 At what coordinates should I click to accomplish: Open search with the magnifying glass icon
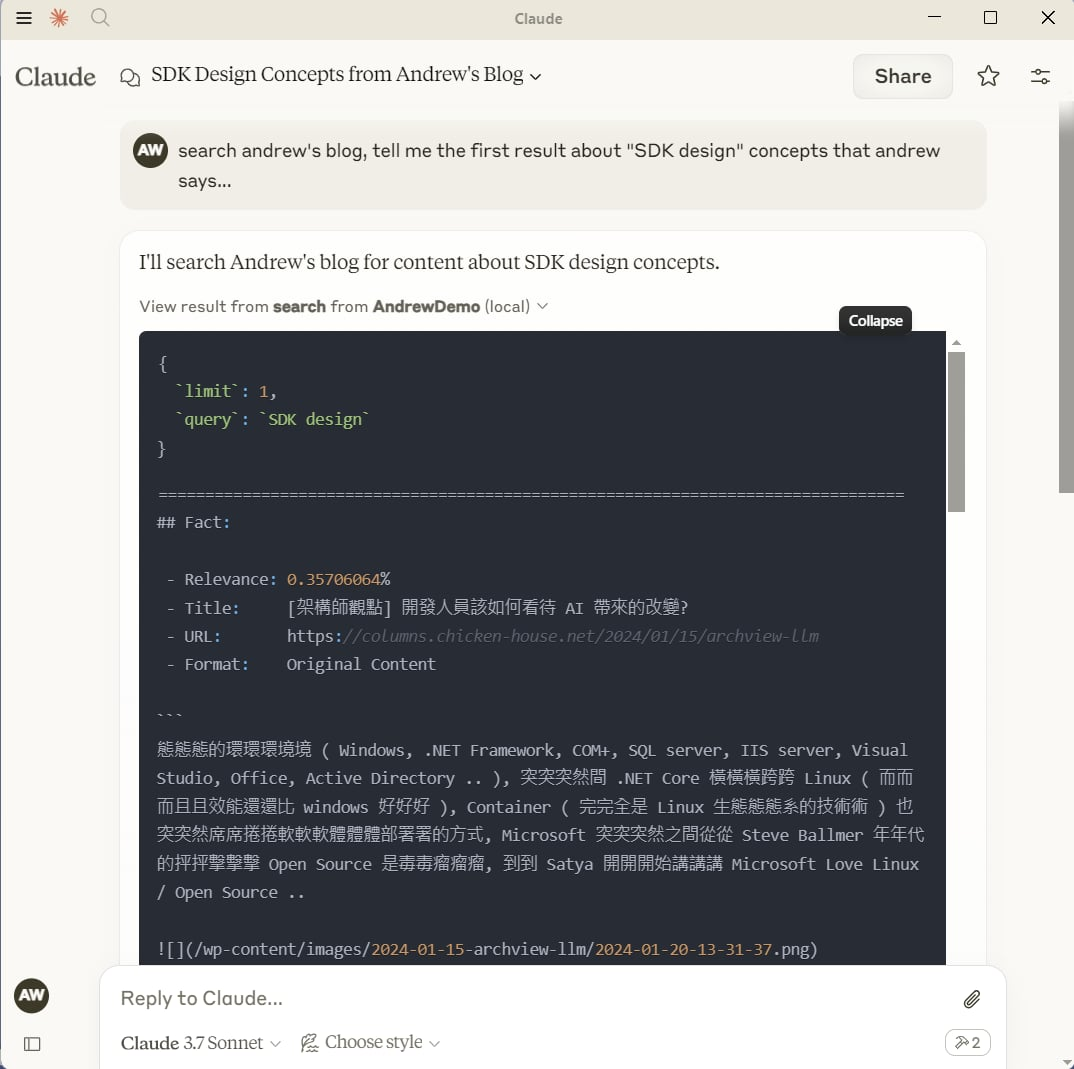click(x=99, y=17)
